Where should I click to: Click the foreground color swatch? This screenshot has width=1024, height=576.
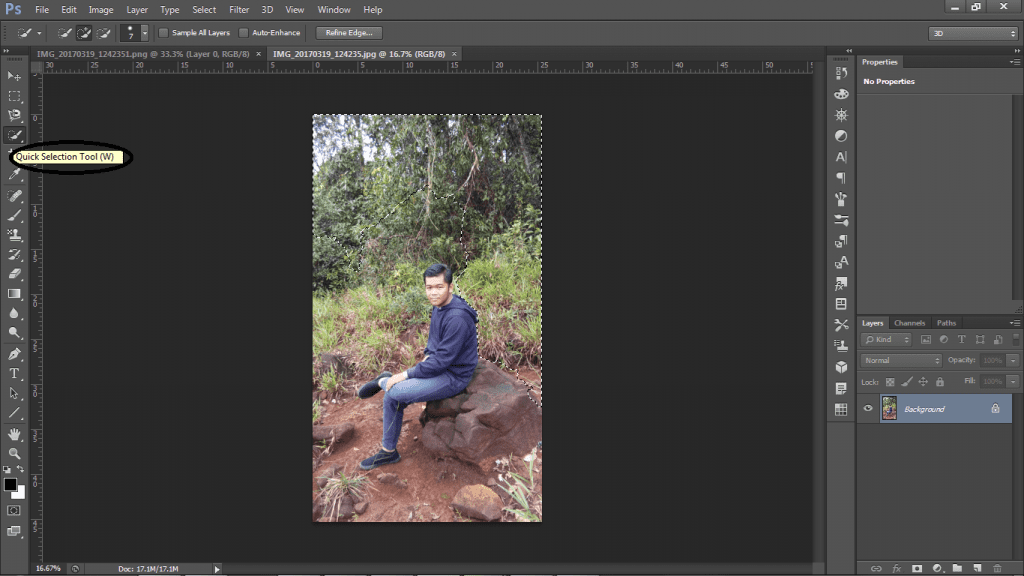[x=10, y=484]
